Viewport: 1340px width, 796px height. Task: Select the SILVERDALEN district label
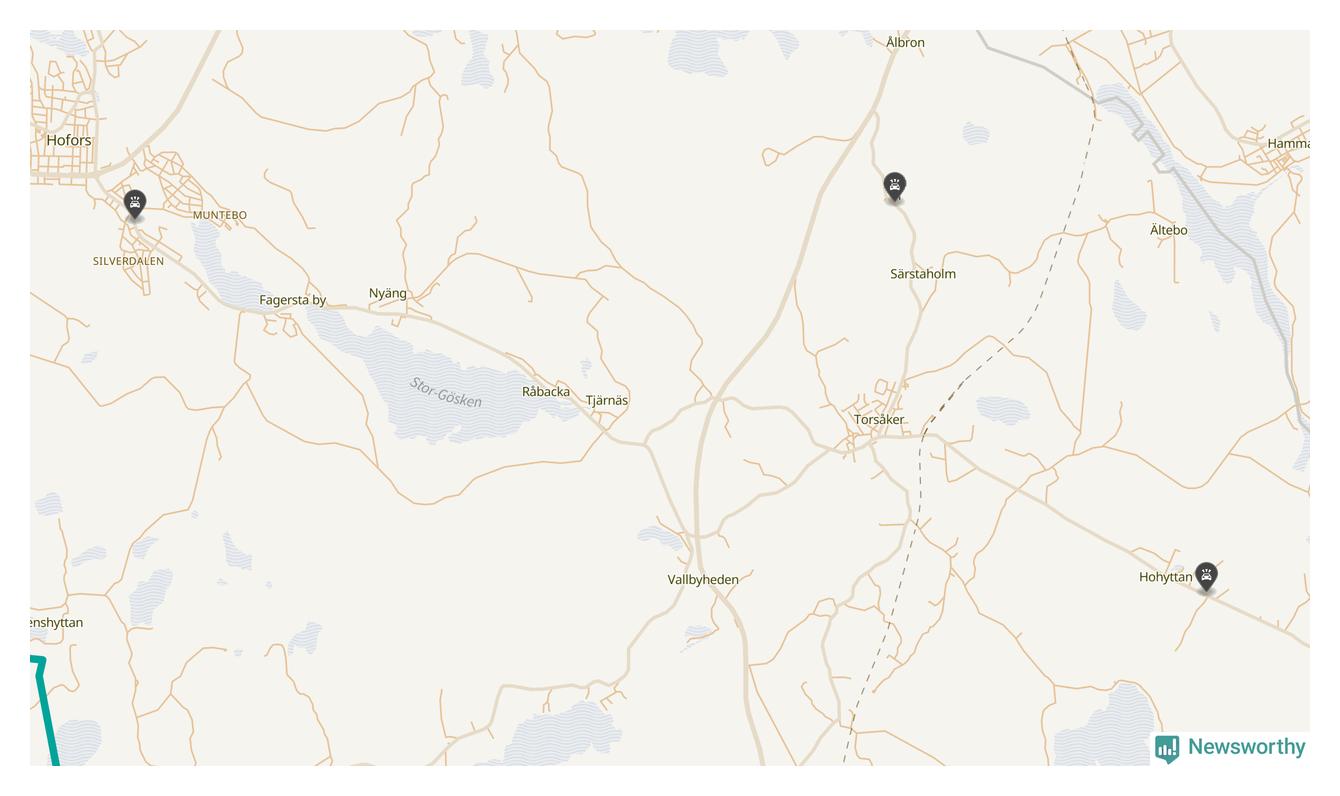(128, 261)
